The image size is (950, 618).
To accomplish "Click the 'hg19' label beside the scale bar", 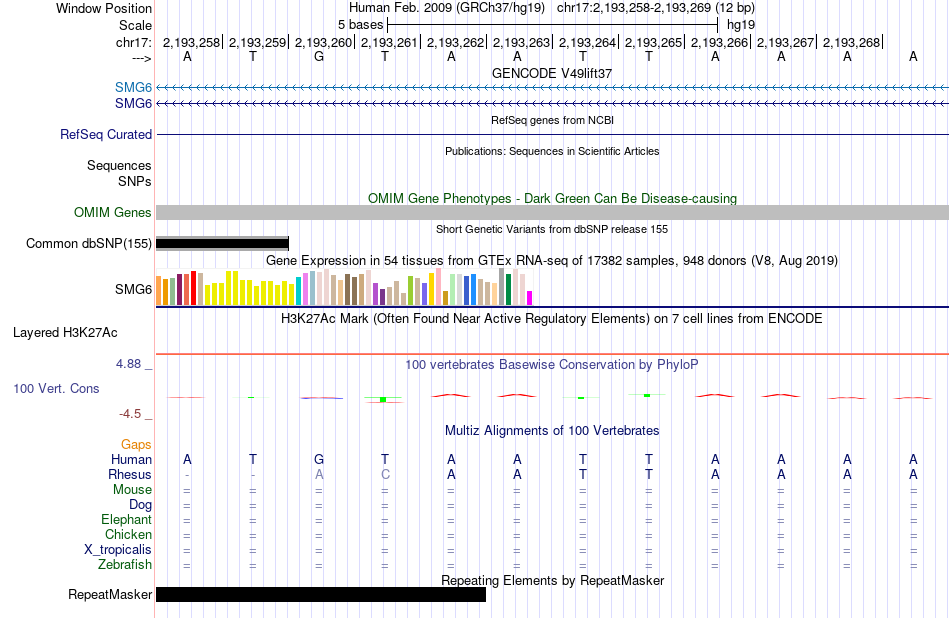I will click(741, 25).
